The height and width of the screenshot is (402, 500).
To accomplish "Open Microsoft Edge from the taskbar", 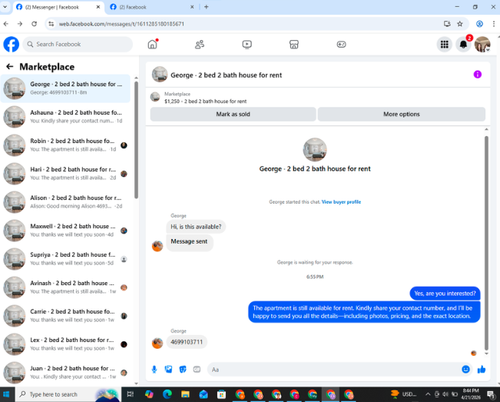I will (x=167, y=394).
